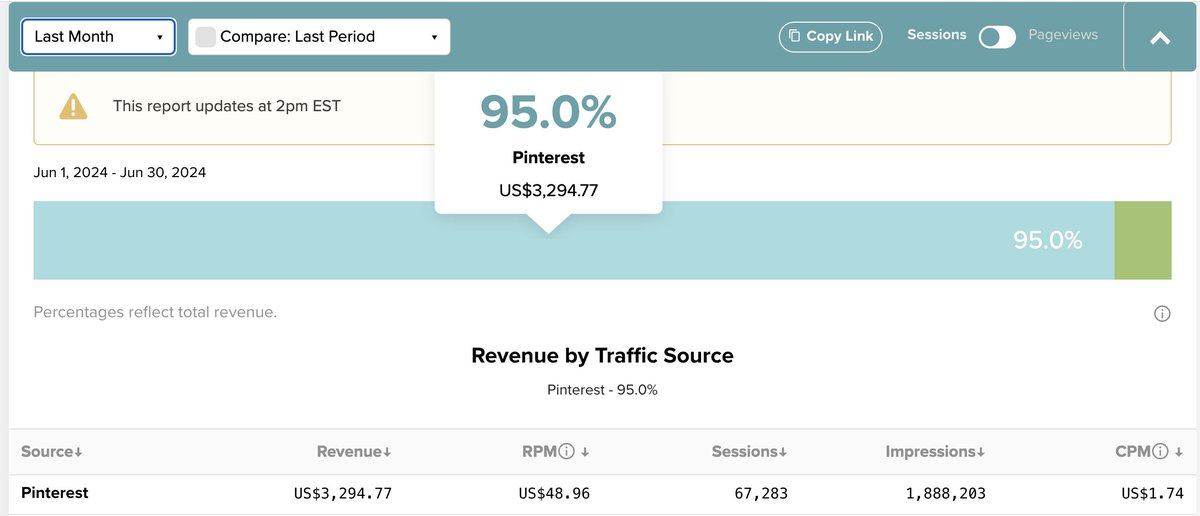The width and height of the screenshot is (1200, 516).
Task: Click the Pageviews label
Action: (x=1063, y=35)
